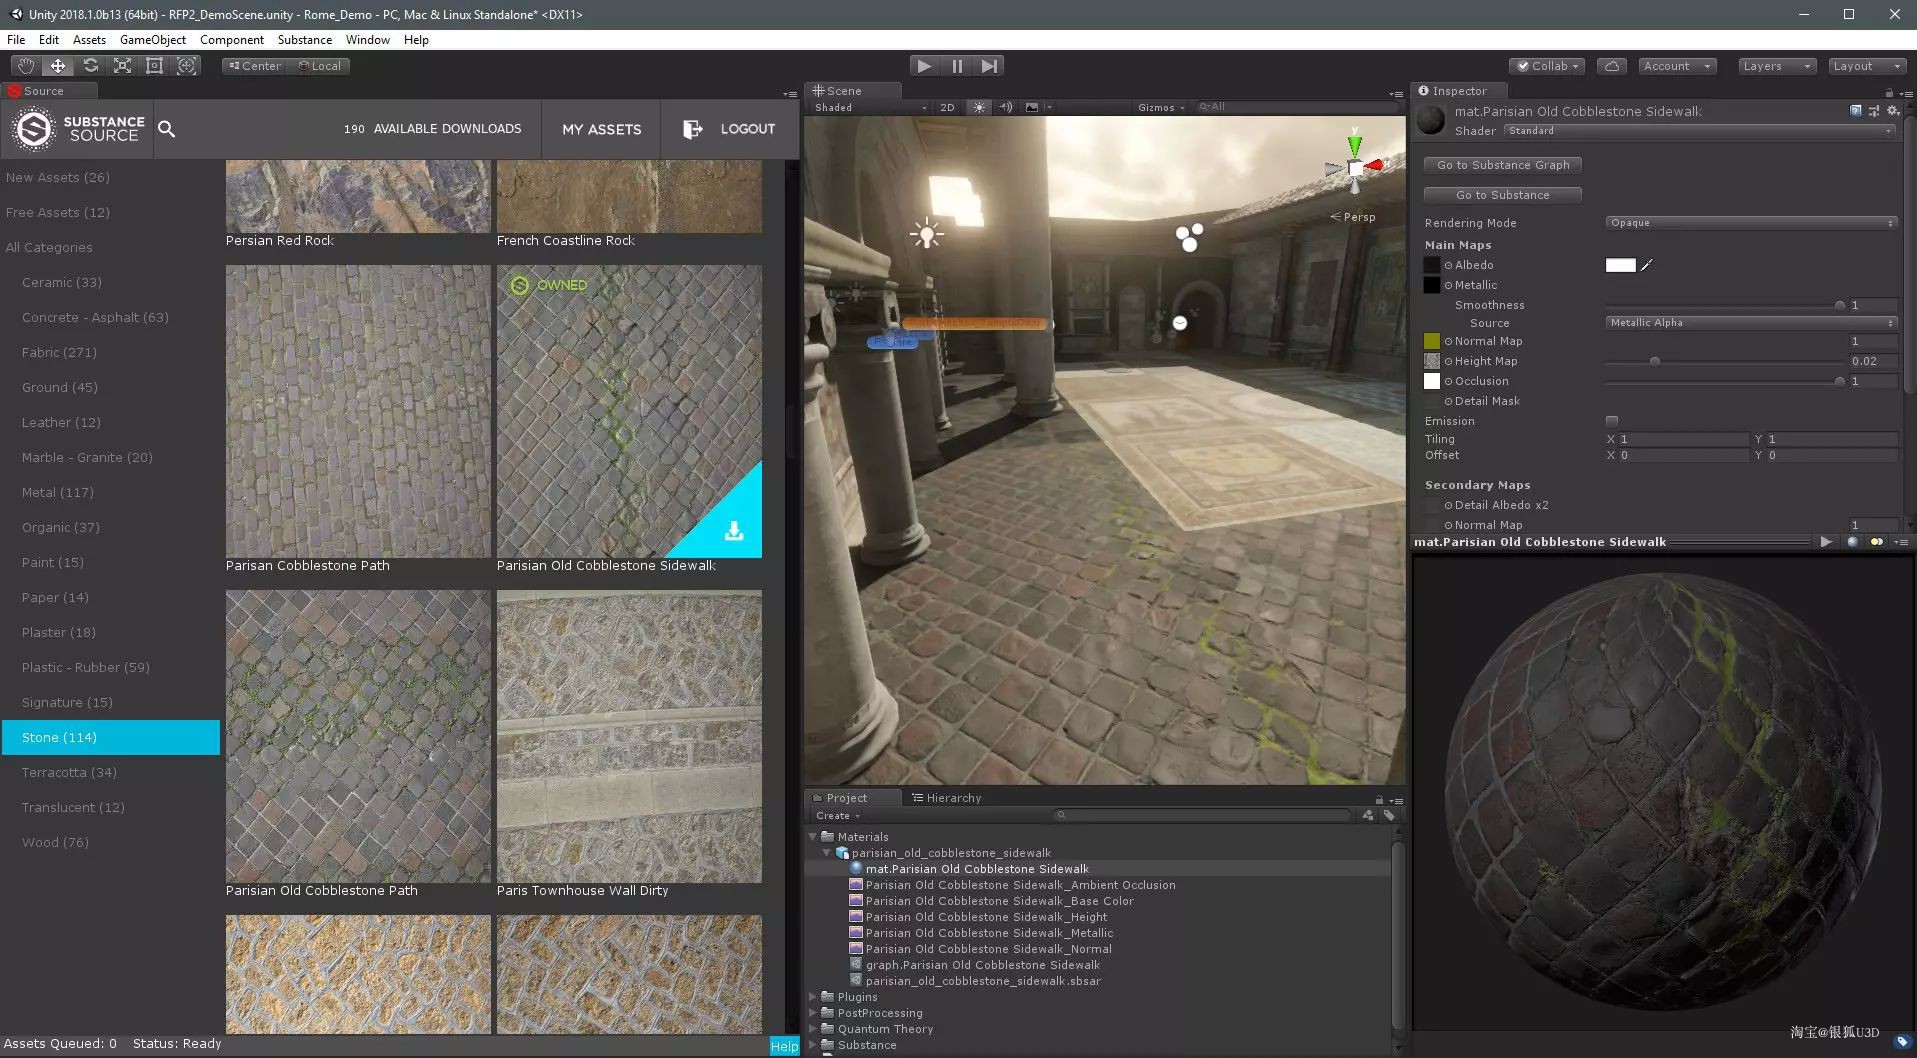Viewport: 1917px width, 1058px height.
Task: Change the preview mesh shape sphere icon
Action: (1852, 542)
